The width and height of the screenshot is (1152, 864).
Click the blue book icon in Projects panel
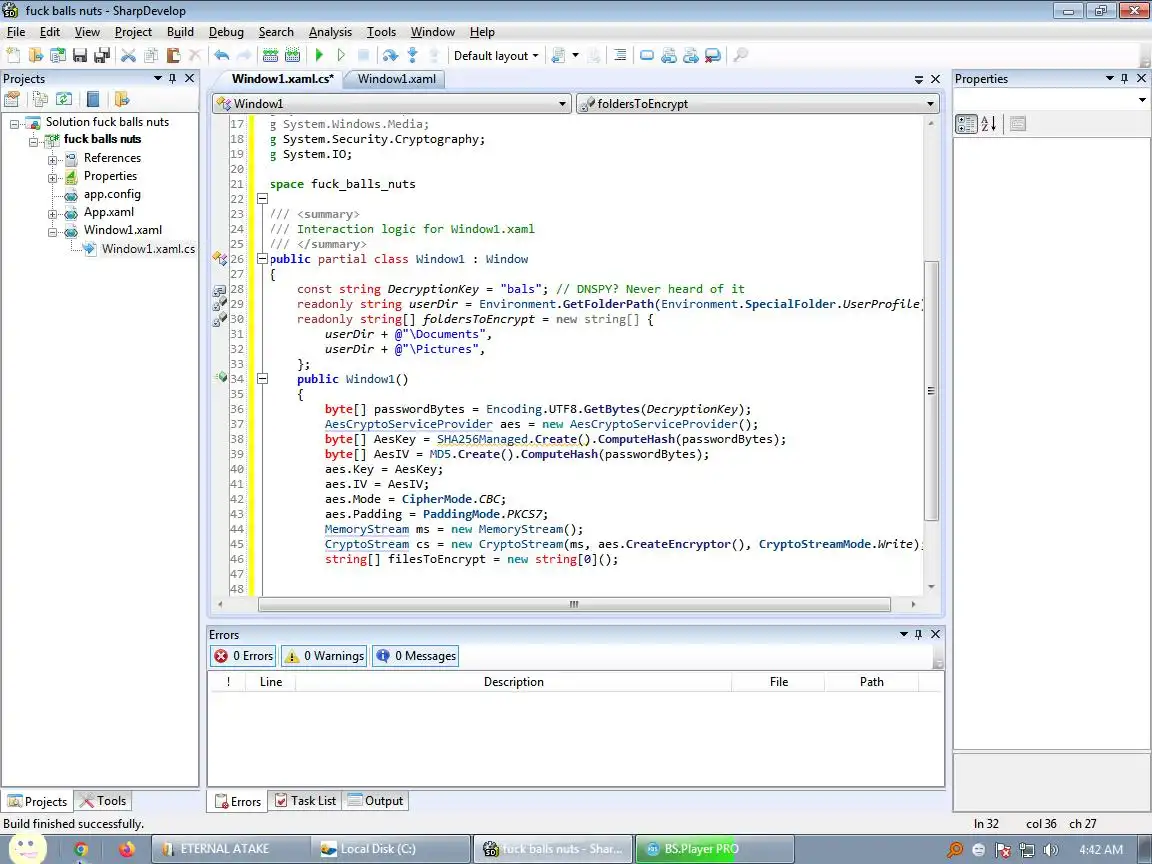(93, 99)
